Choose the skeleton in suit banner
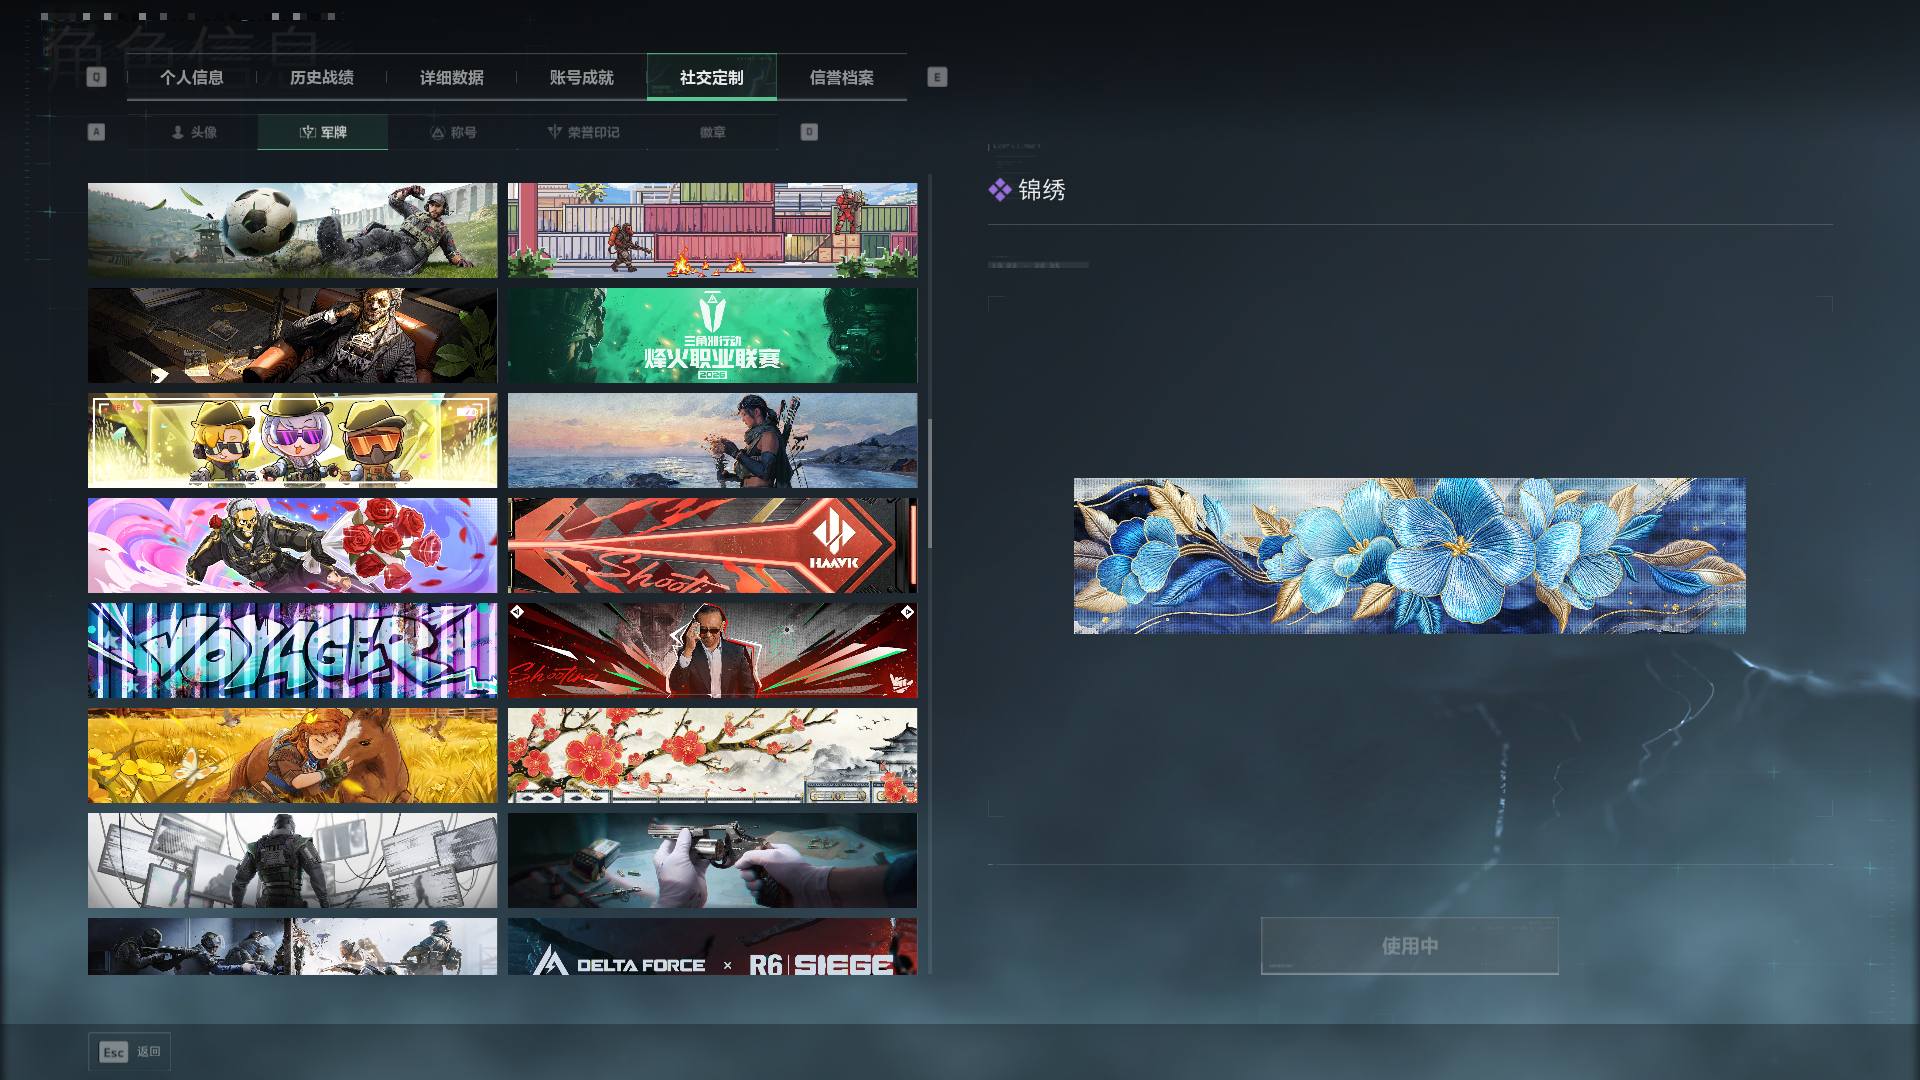Viewport: 1920px width, 1080px height. (292, 336)
